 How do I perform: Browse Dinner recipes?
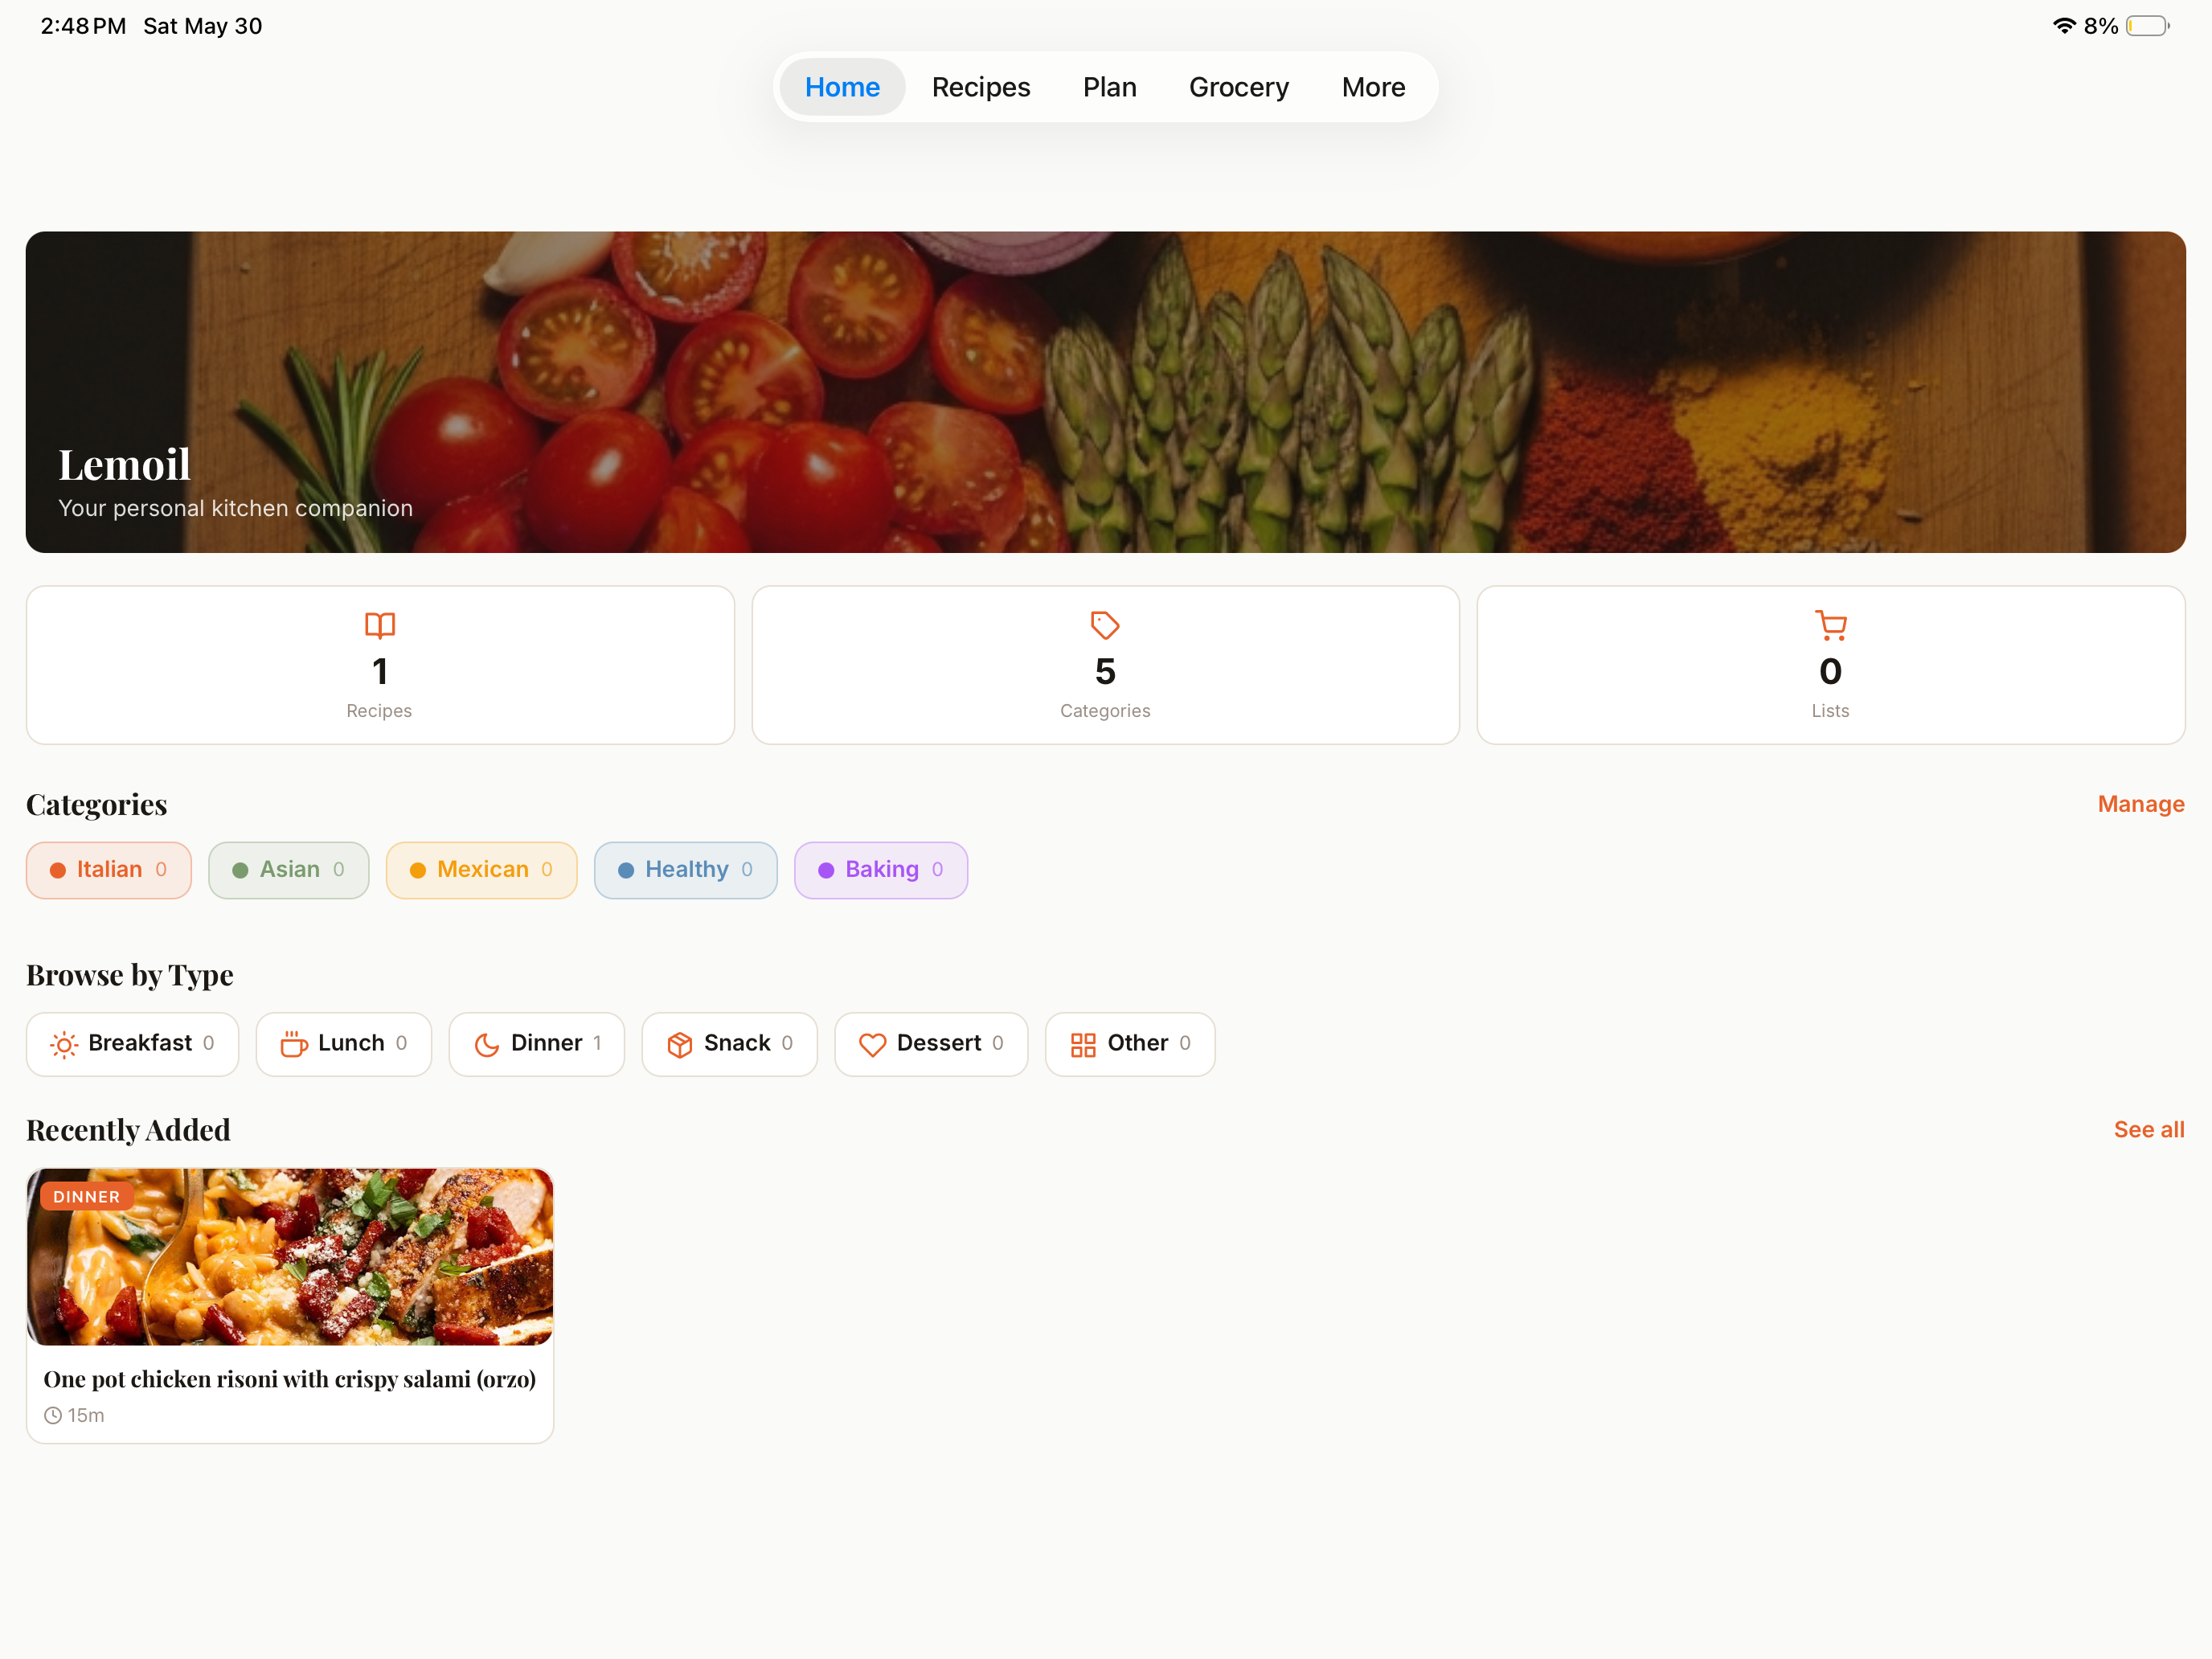click(536, 1044)
